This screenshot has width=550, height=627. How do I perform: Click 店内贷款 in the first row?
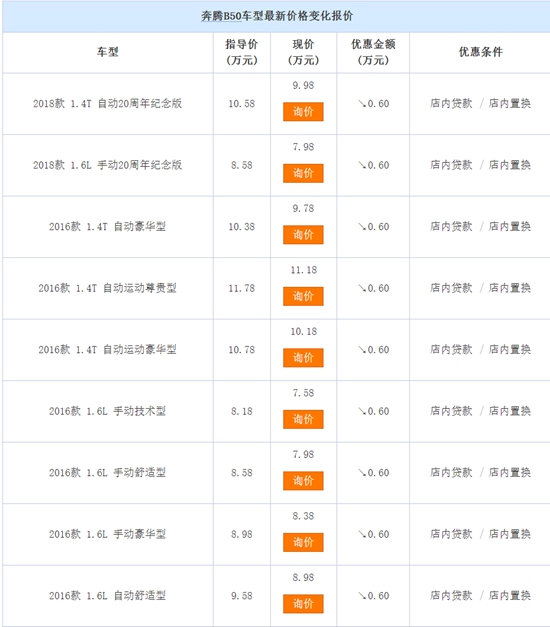[x=451, y=104]
